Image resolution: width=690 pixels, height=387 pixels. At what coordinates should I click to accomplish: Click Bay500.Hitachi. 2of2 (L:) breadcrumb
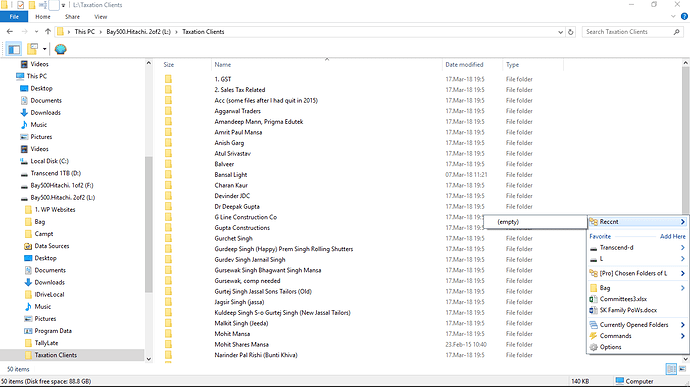[138, 32]
